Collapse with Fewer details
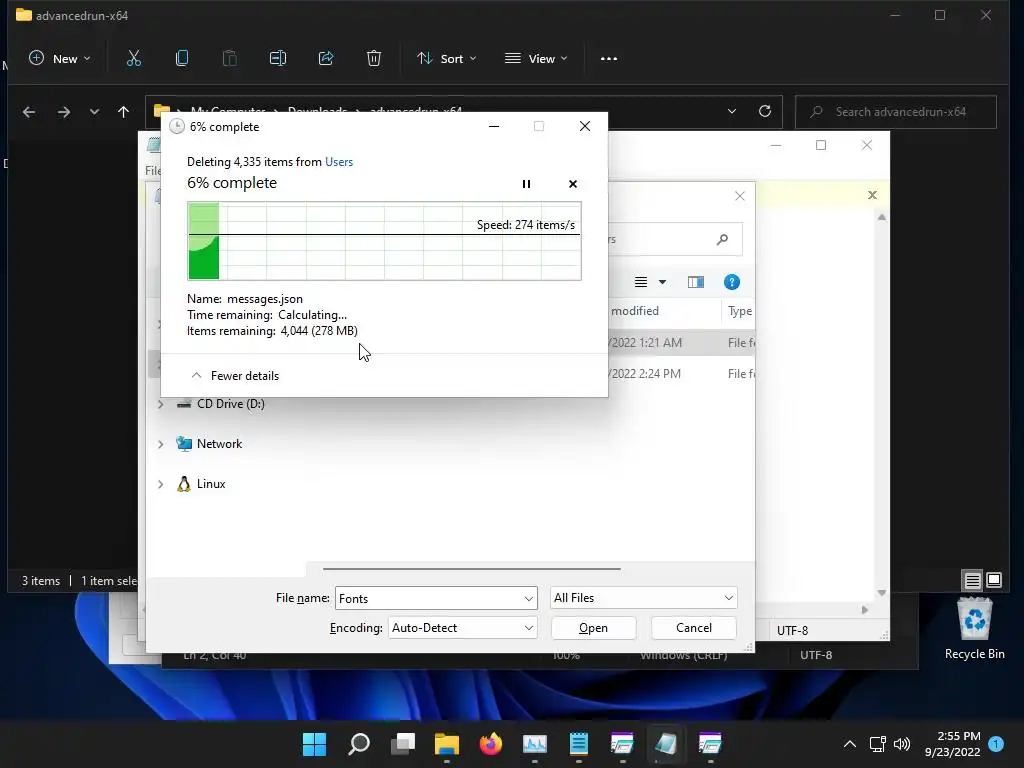 click(x=235, y=376)
